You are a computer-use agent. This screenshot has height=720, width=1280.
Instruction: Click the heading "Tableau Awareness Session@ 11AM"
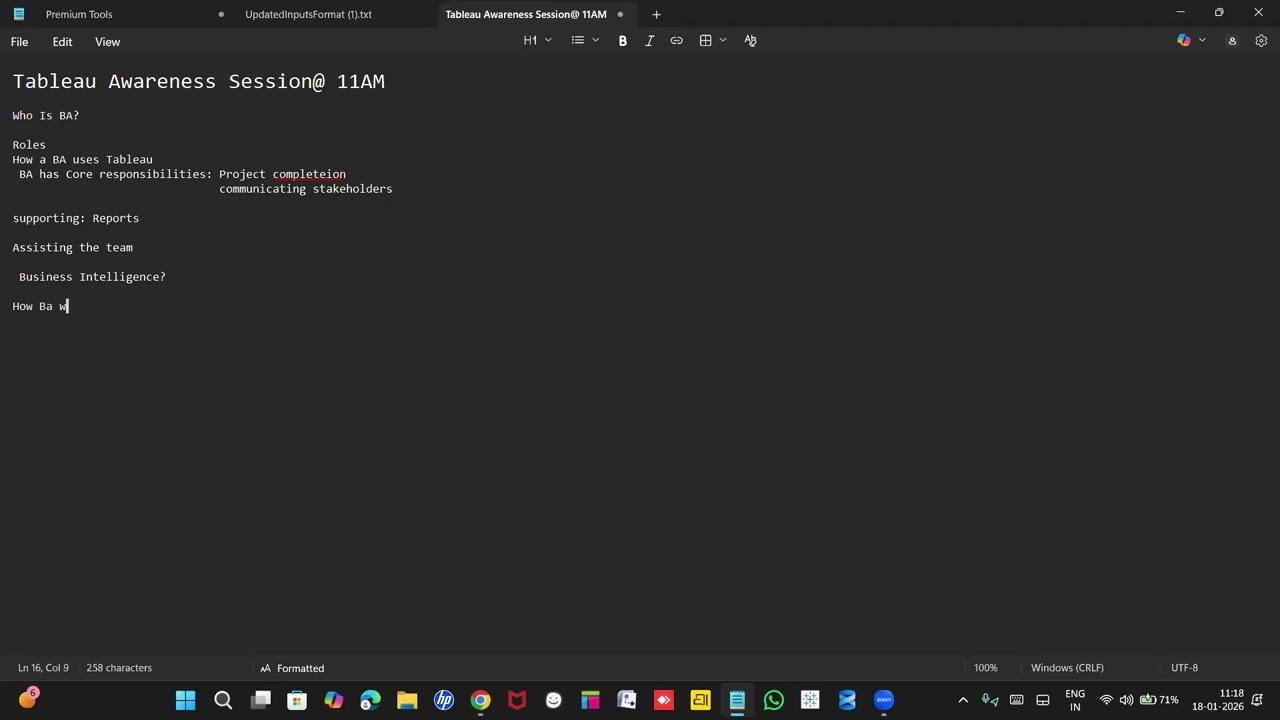click(199, 82)
